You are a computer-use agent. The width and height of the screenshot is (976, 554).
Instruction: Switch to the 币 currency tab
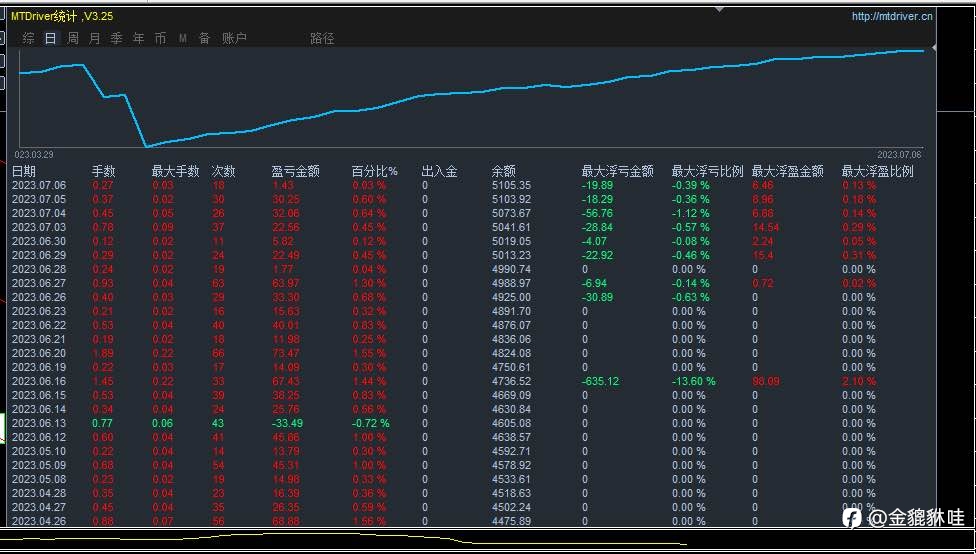(x=161, y=39)
